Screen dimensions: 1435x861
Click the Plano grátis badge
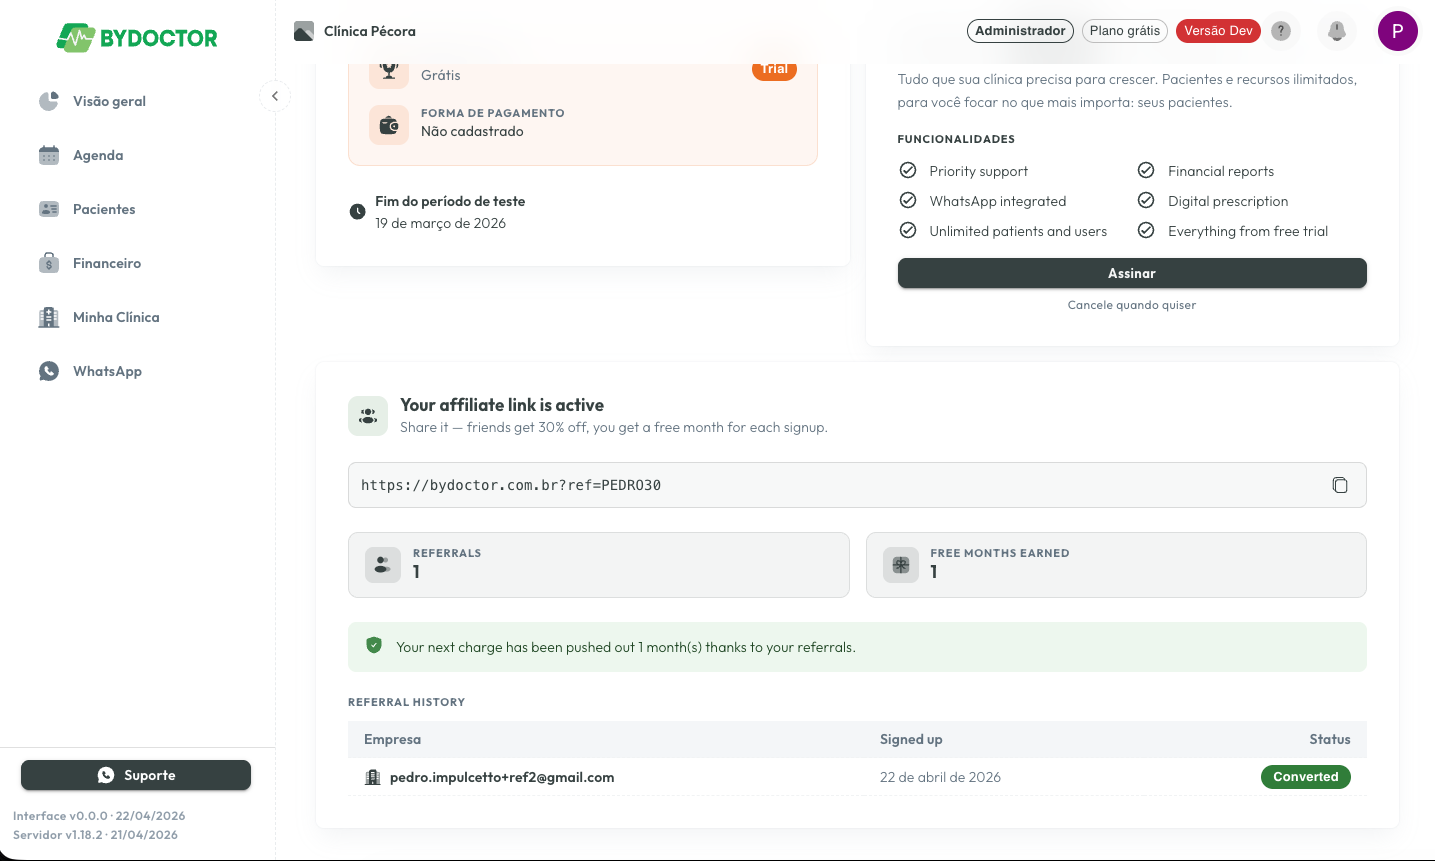coord(1125,31)
